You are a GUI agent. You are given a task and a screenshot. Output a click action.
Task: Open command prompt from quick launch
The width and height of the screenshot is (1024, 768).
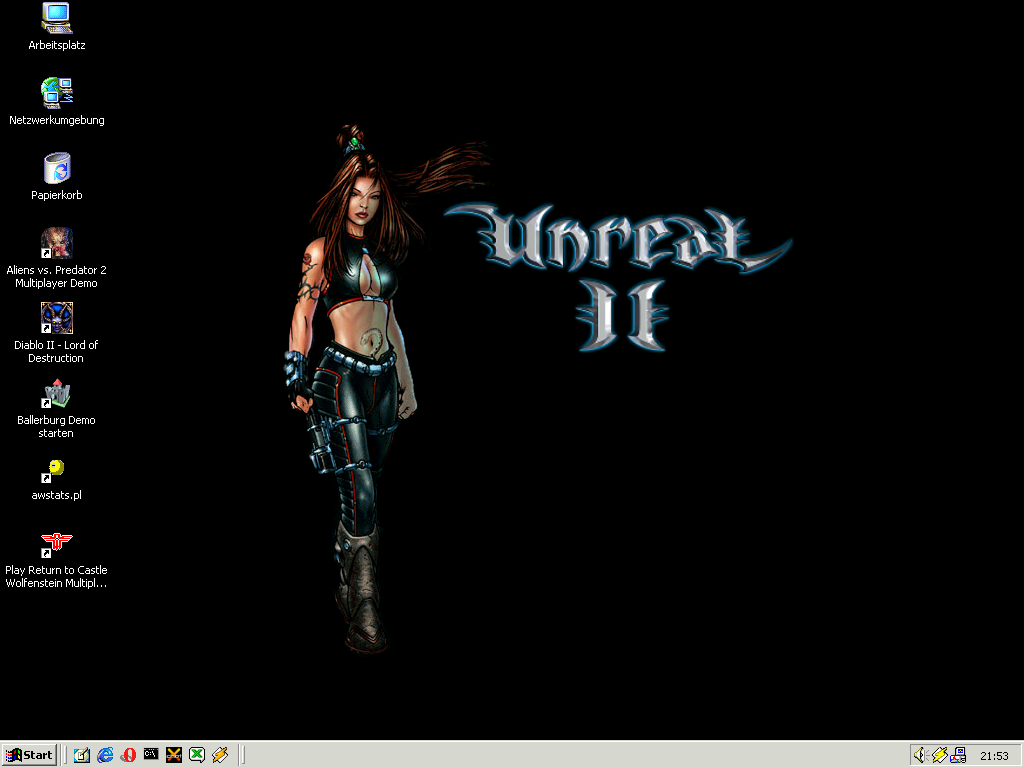[x=151, y=754]
